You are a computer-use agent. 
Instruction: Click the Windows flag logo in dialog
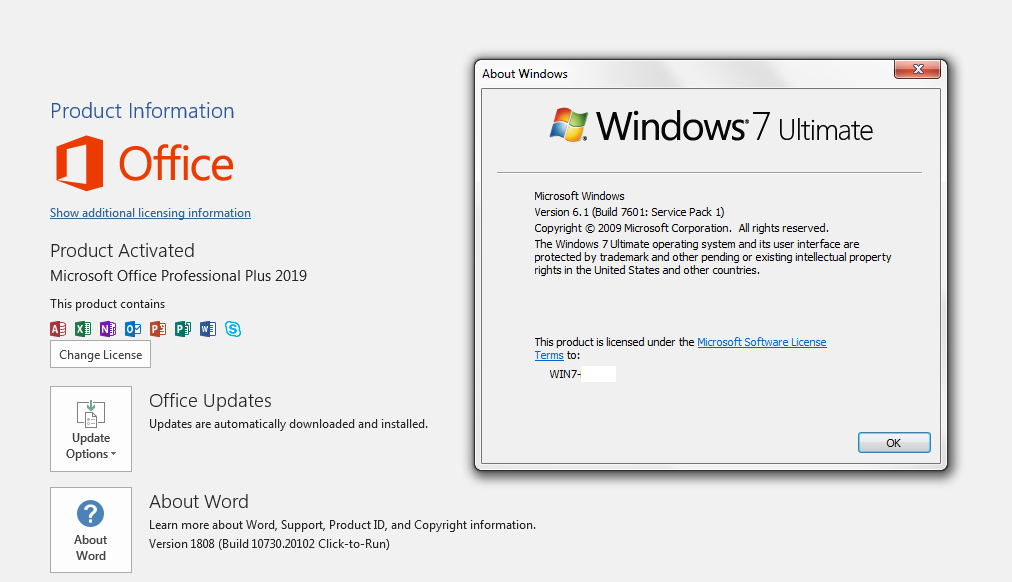569,125
